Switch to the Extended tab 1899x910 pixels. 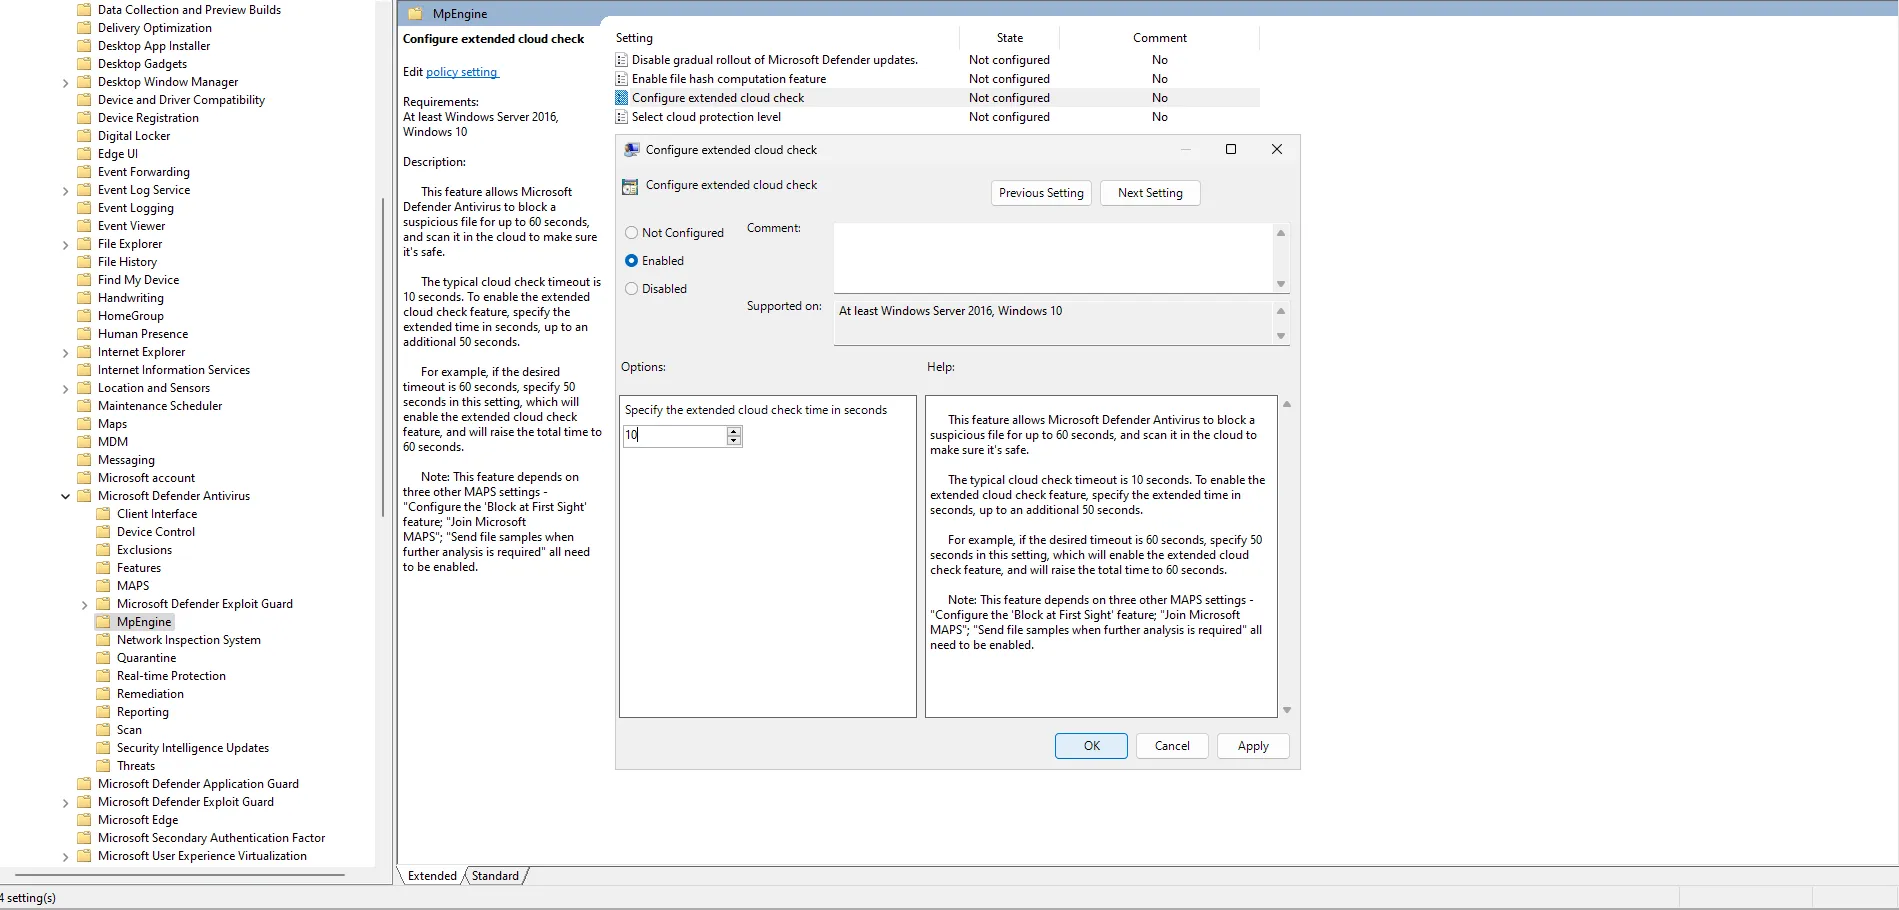[x=432, y=876]
